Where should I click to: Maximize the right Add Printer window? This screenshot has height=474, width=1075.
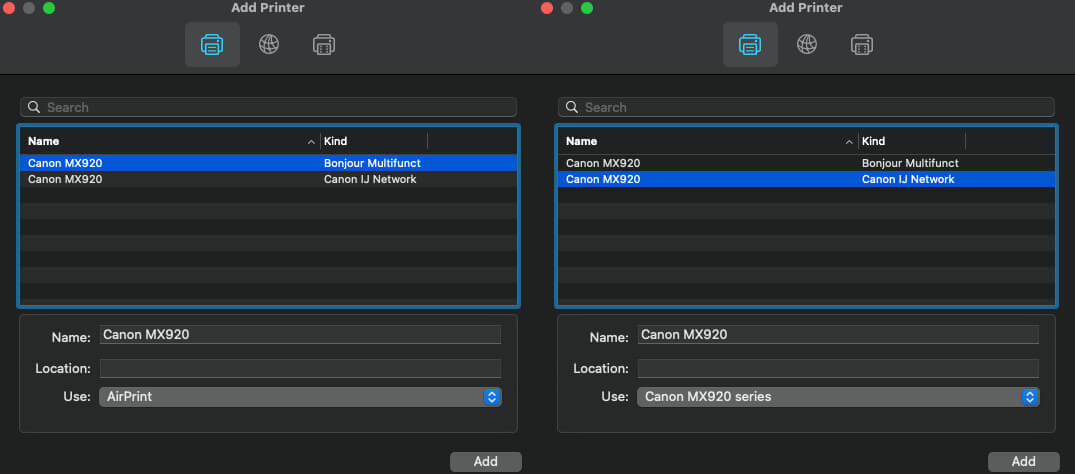tap(587, 8)
